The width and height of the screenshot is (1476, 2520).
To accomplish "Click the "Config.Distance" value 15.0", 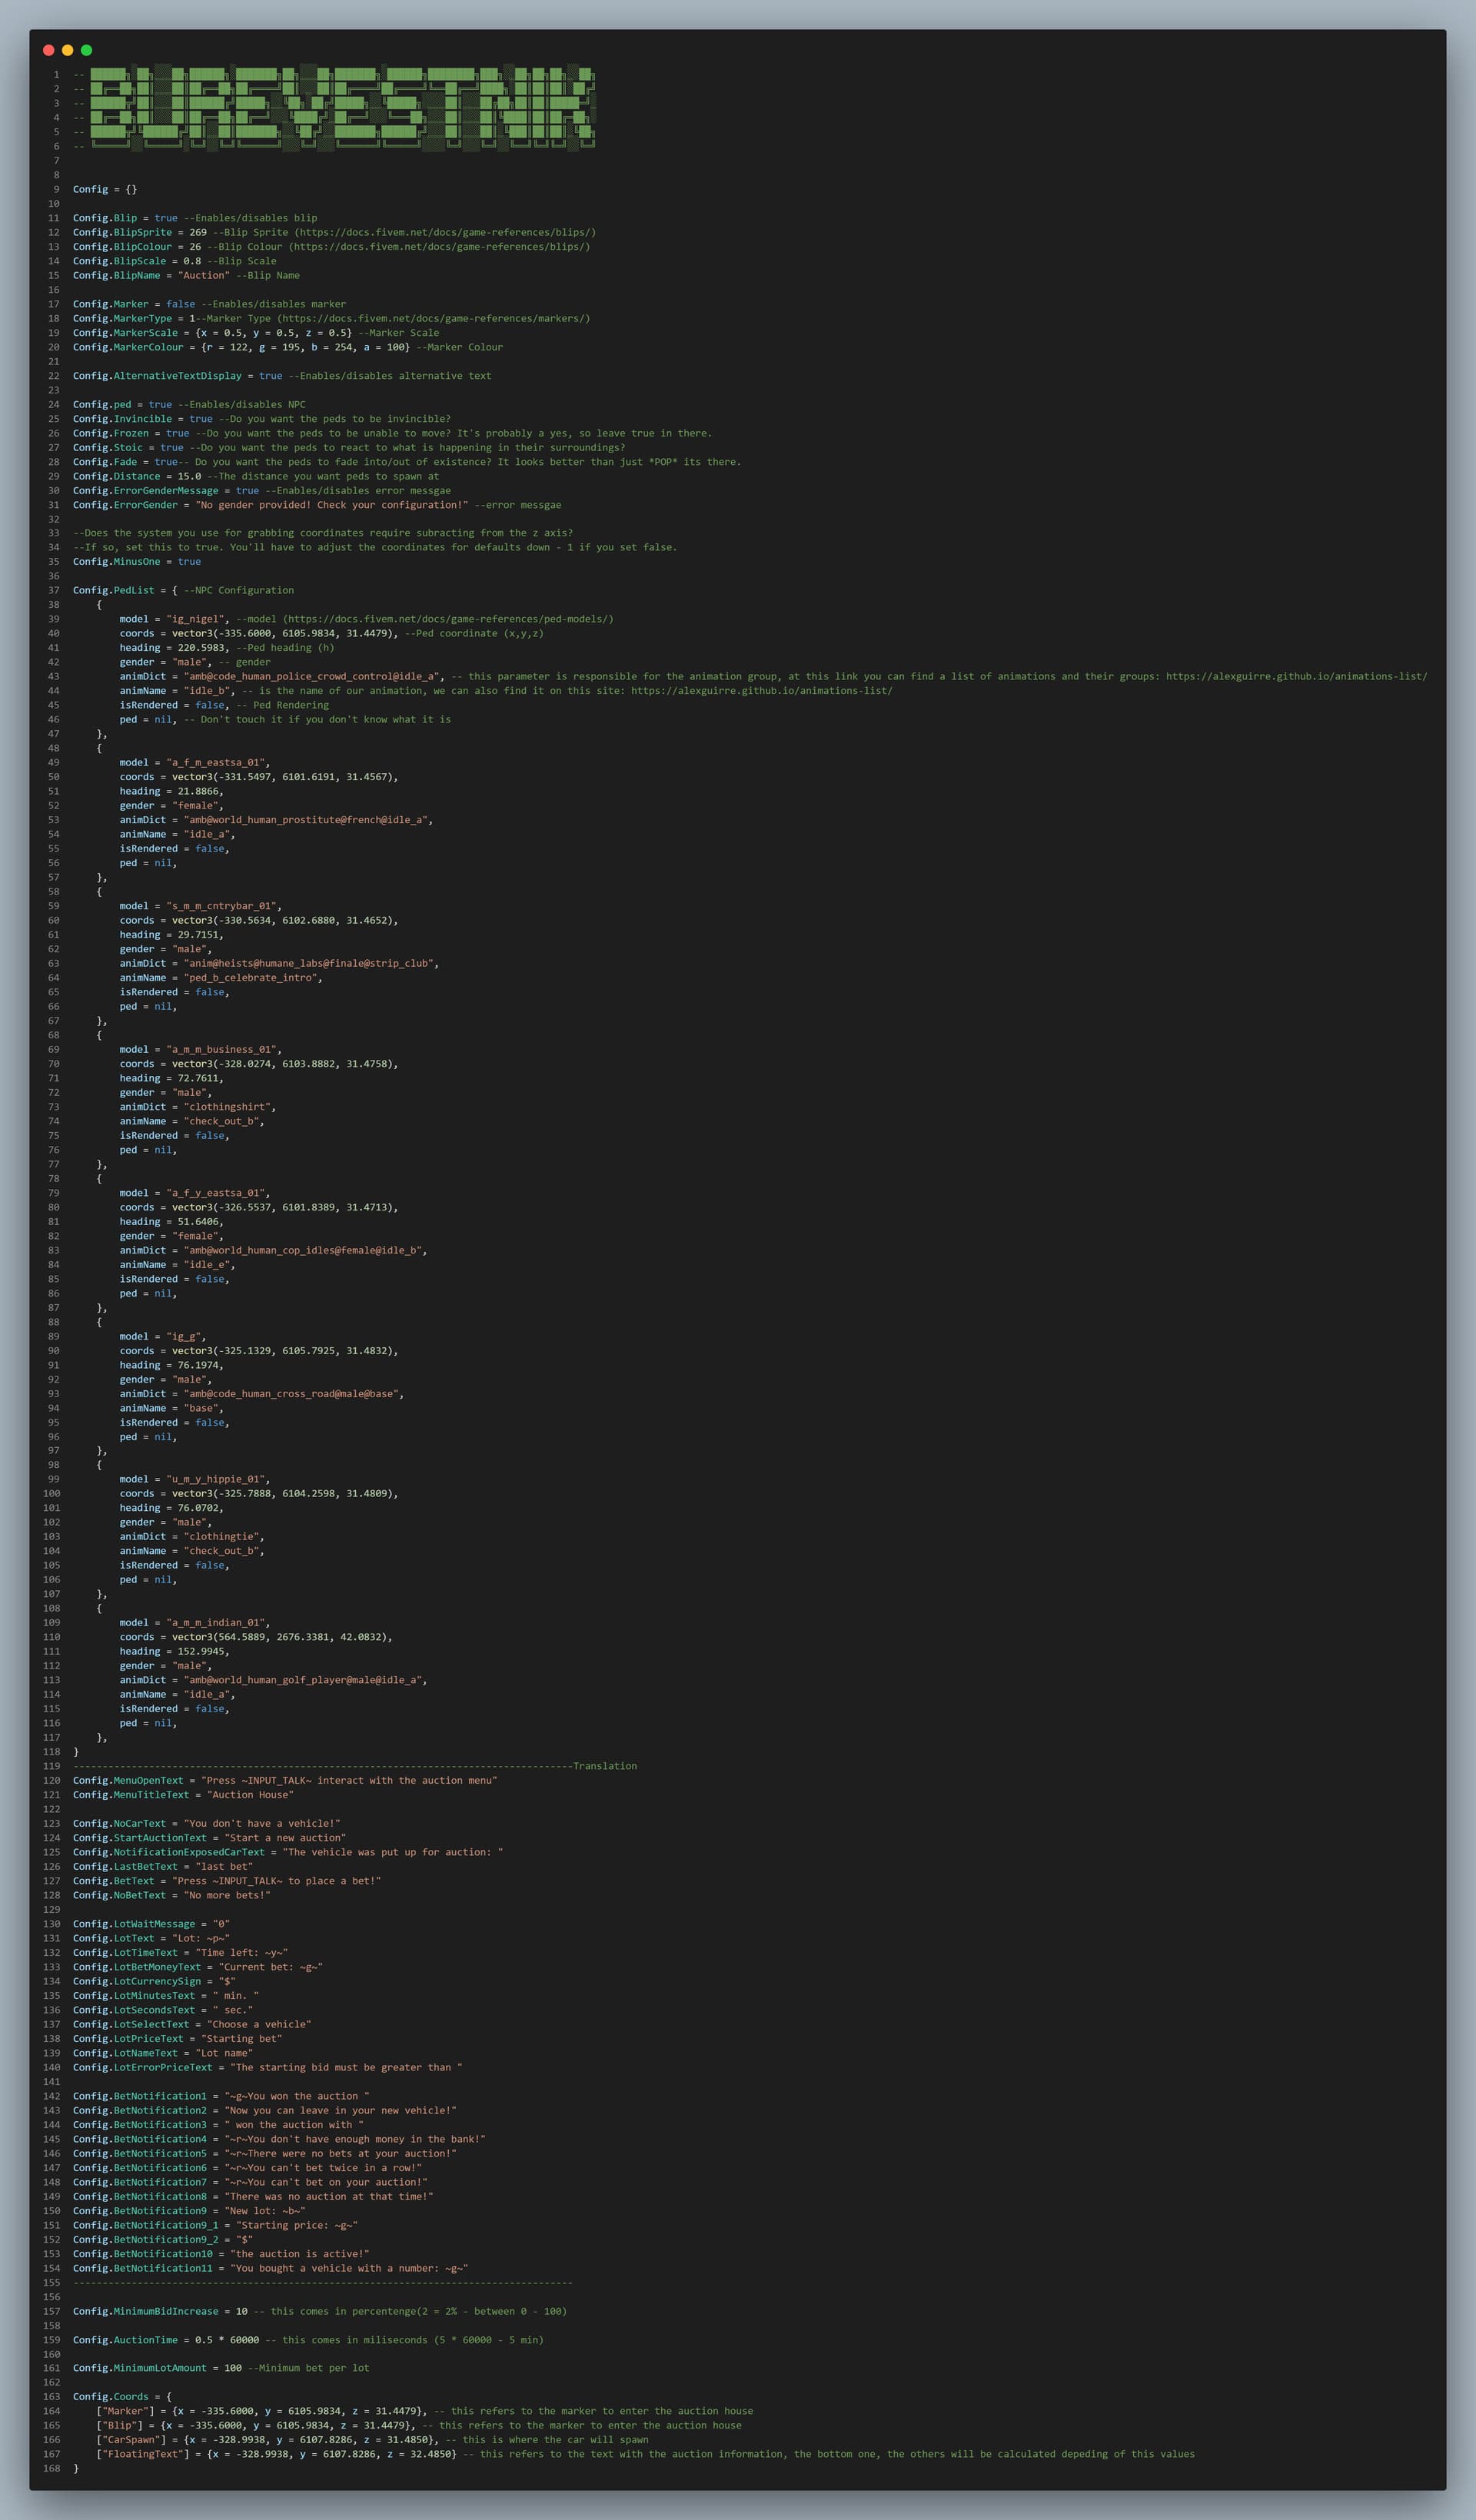I will (x=189, y=476).
